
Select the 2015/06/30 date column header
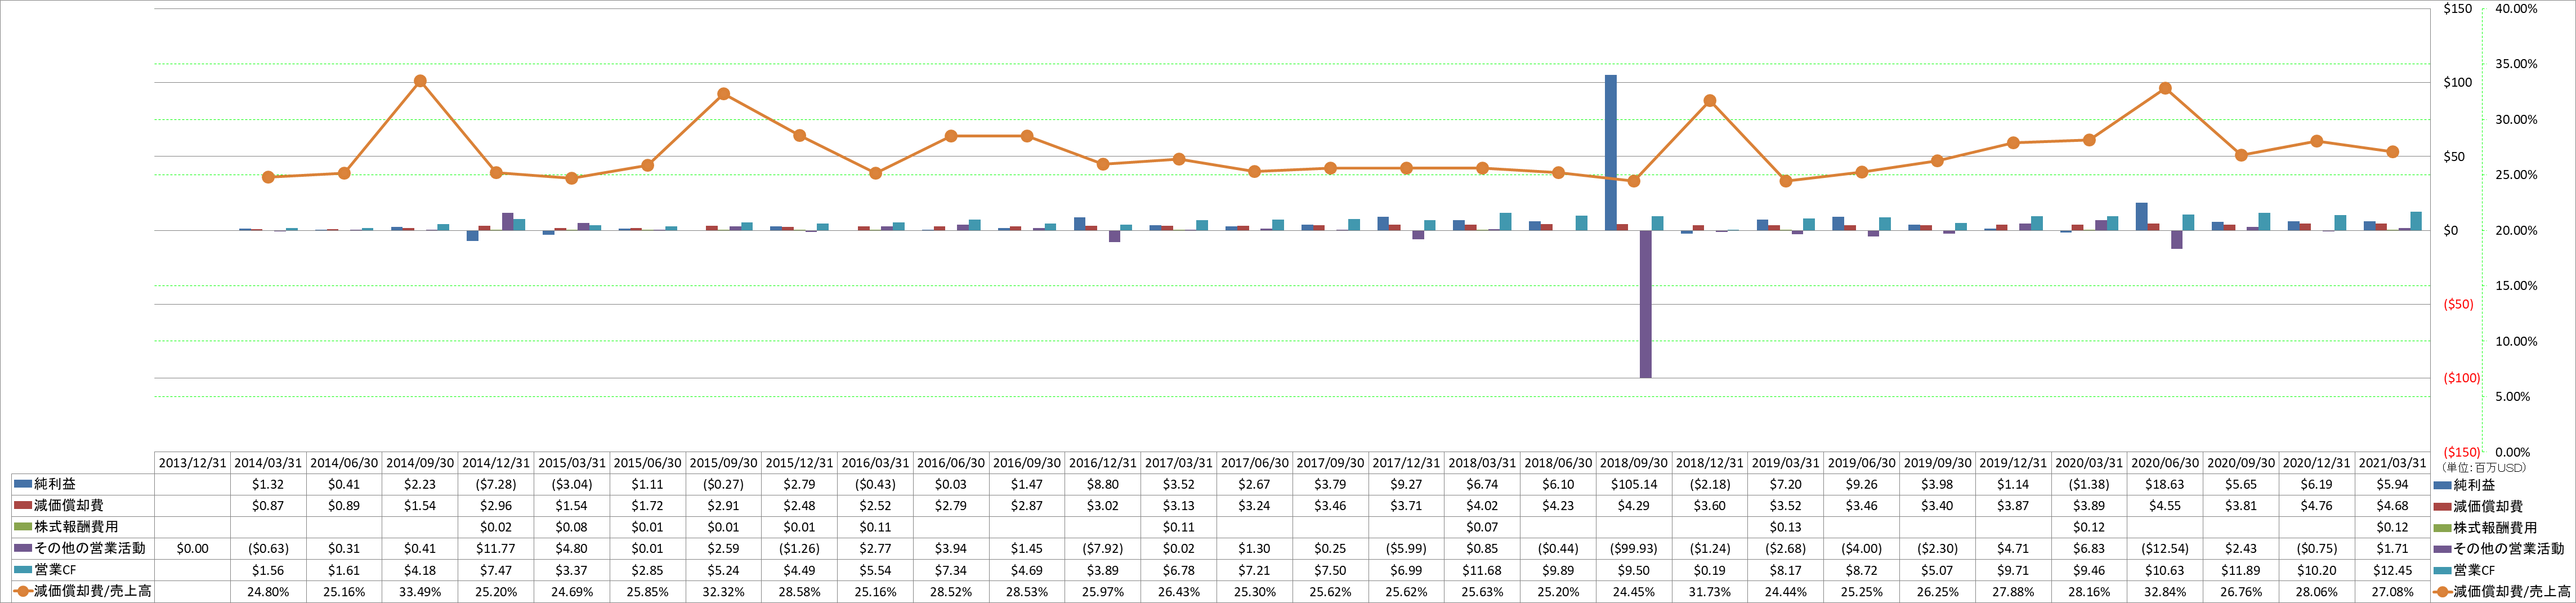tap(647, 463)
